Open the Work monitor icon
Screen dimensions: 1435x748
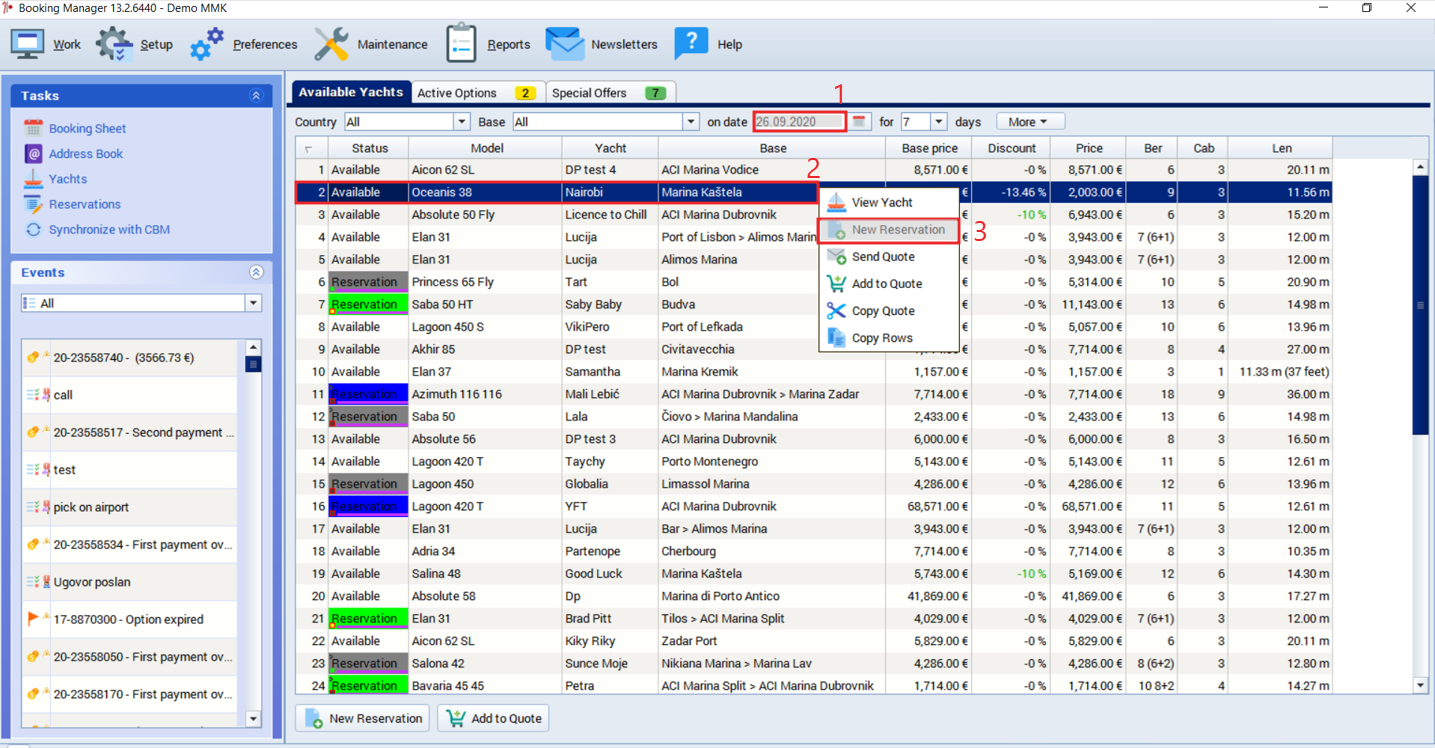click(27, 44)
